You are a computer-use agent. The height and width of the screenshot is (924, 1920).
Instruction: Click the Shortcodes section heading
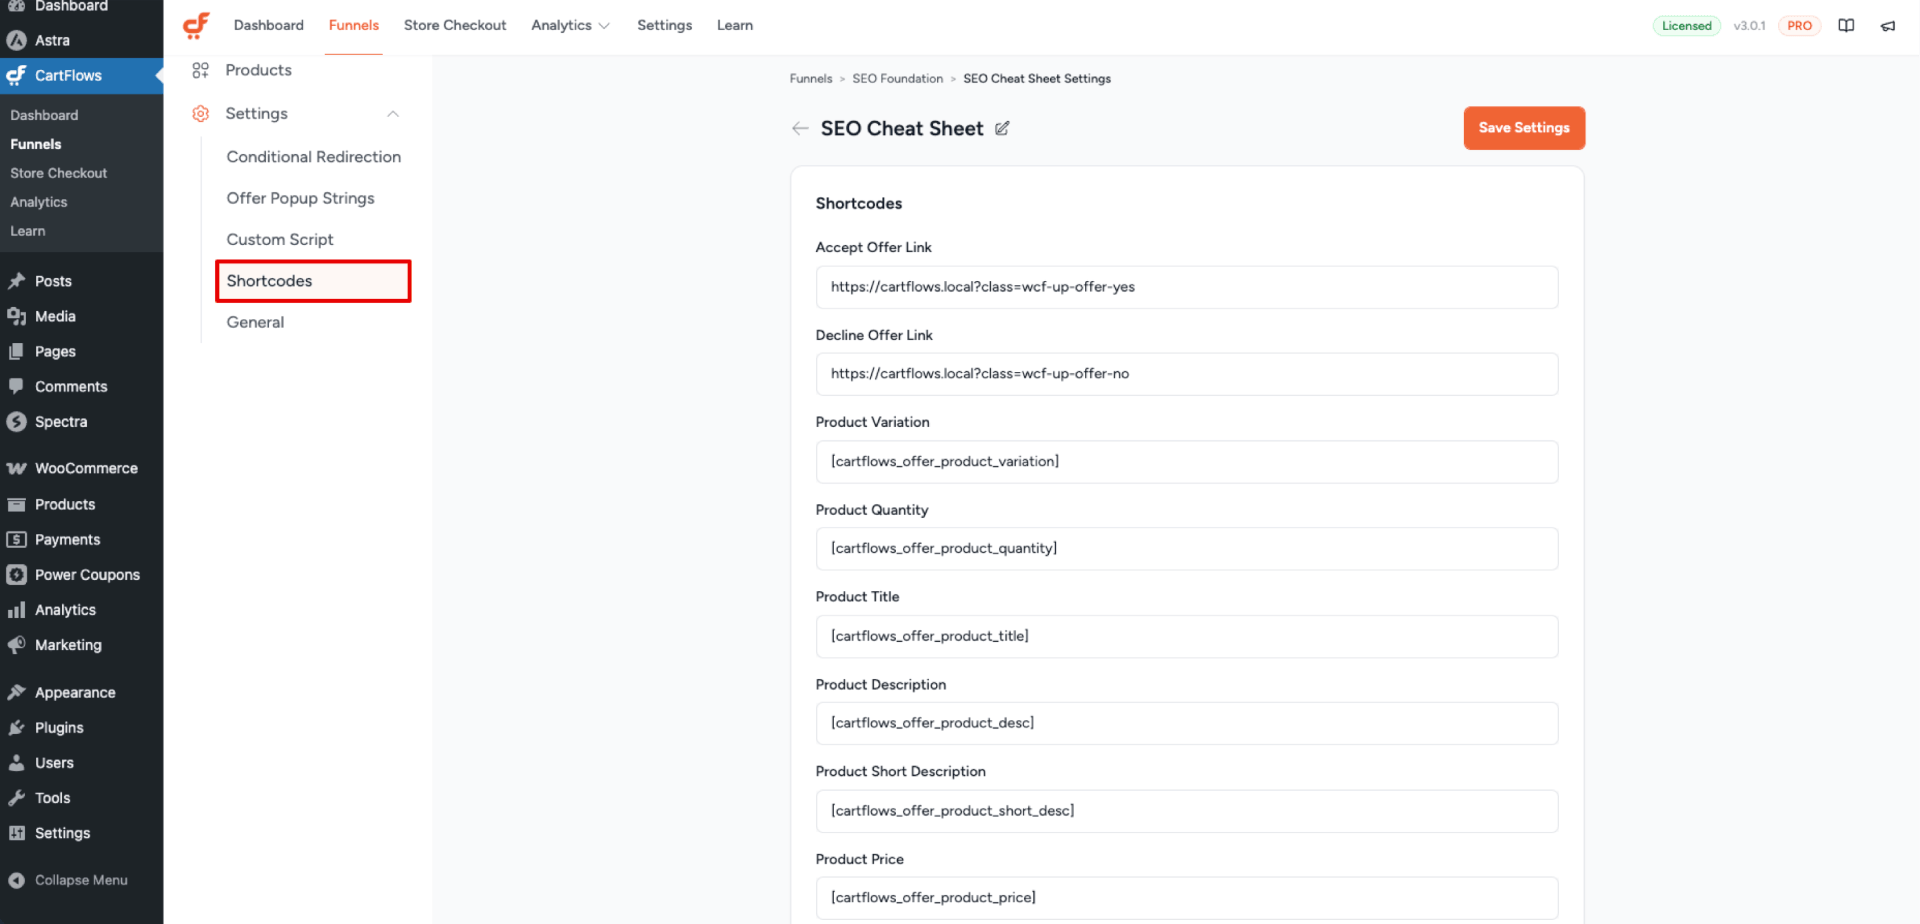859,204
